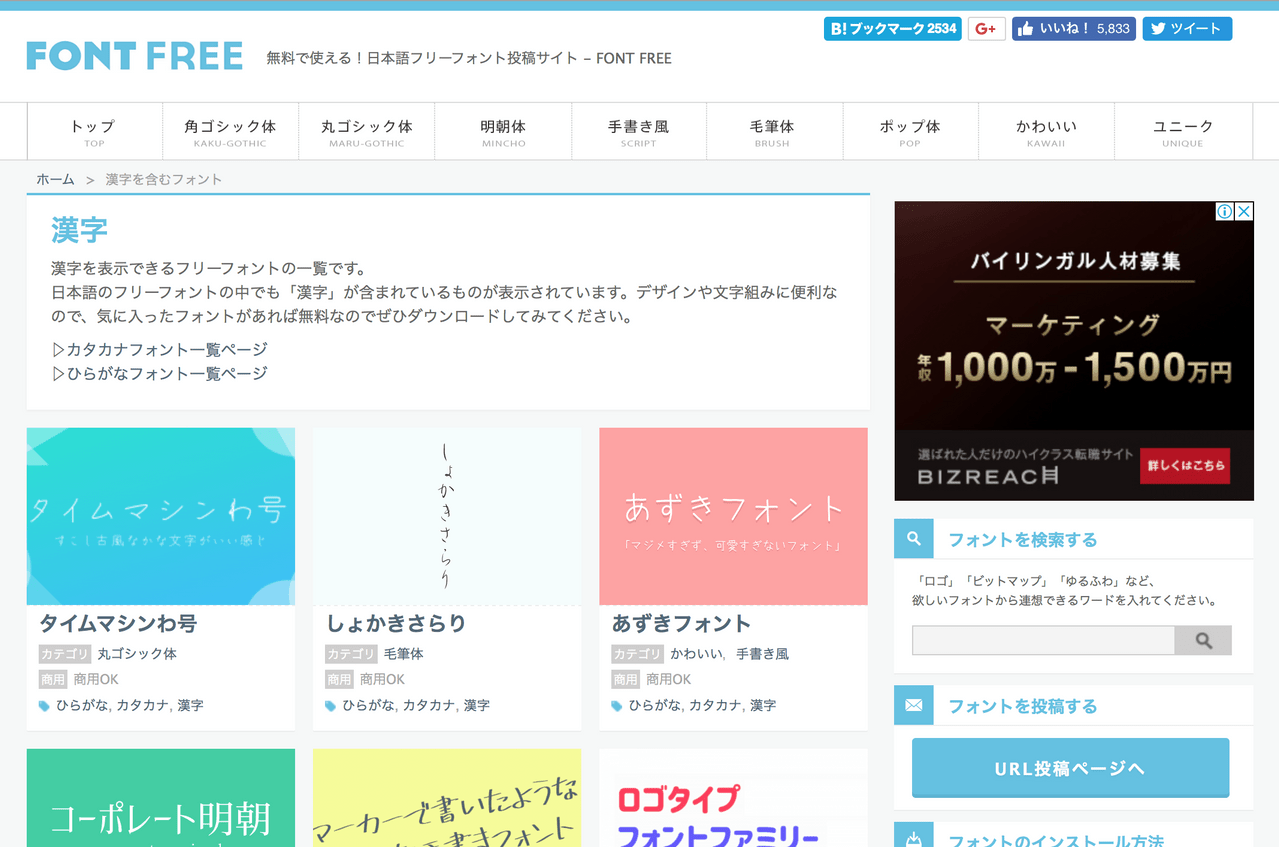Click the URL投稿ページへ button
This screenshot has height=847, width=1279.
(x=1070, y=768)
